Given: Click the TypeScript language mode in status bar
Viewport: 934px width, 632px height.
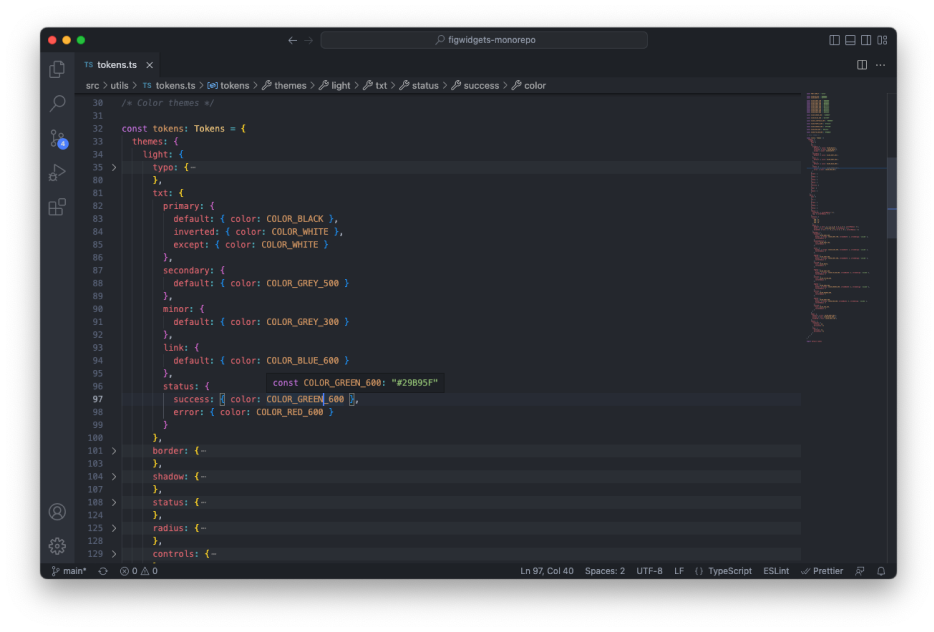Looking at the screenshot, I should tap(729, 571).
